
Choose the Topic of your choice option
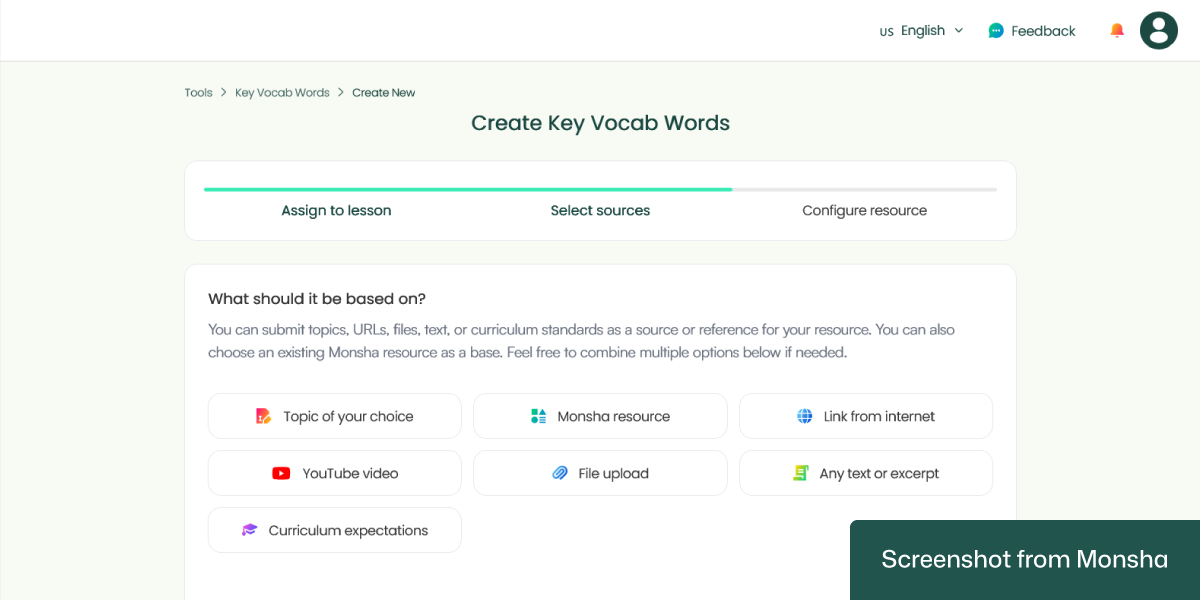tap(335, 416)
